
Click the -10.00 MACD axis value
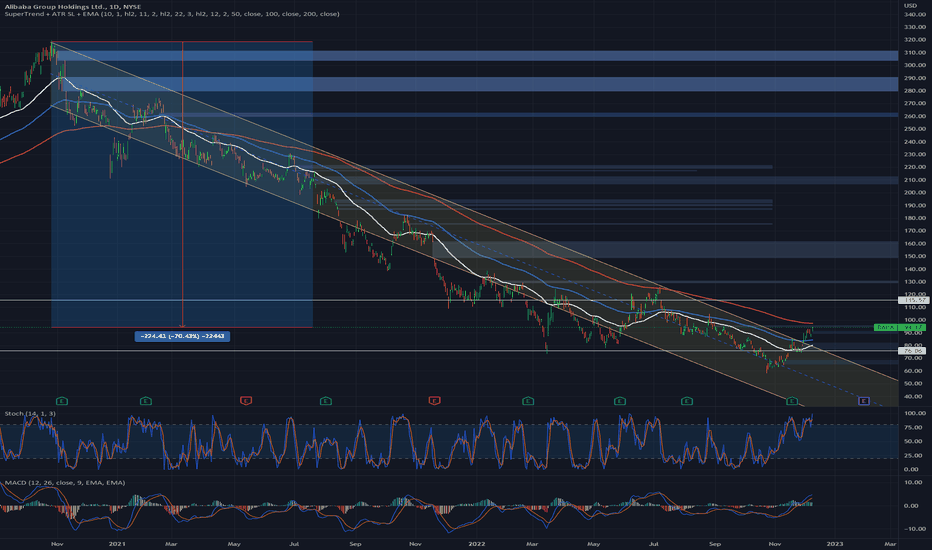(914, 529)
